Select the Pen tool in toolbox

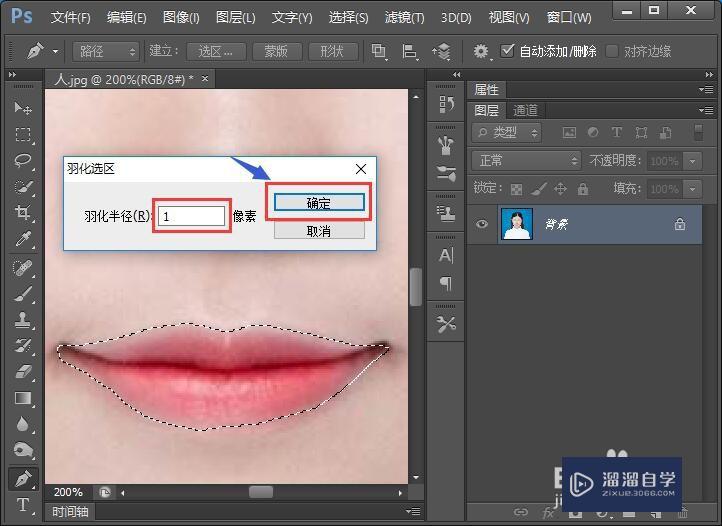click(x=23, y=479)
